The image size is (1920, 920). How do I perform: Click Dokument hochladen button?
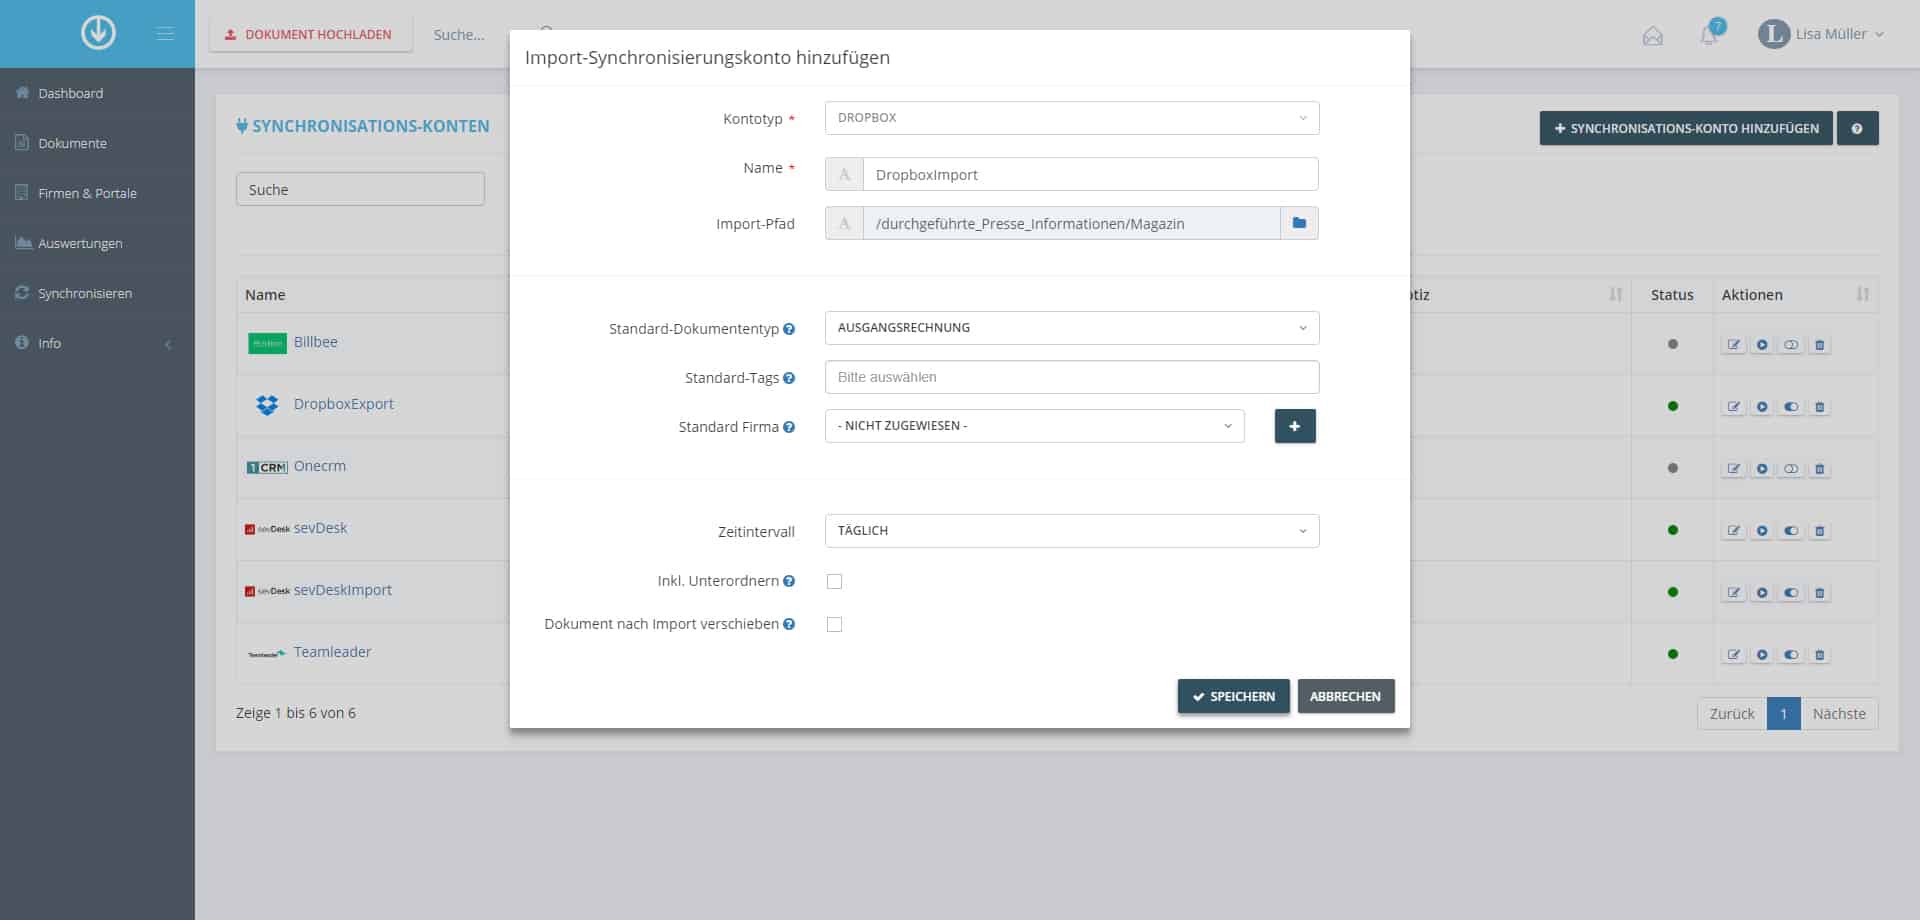[x=310, y=34]
